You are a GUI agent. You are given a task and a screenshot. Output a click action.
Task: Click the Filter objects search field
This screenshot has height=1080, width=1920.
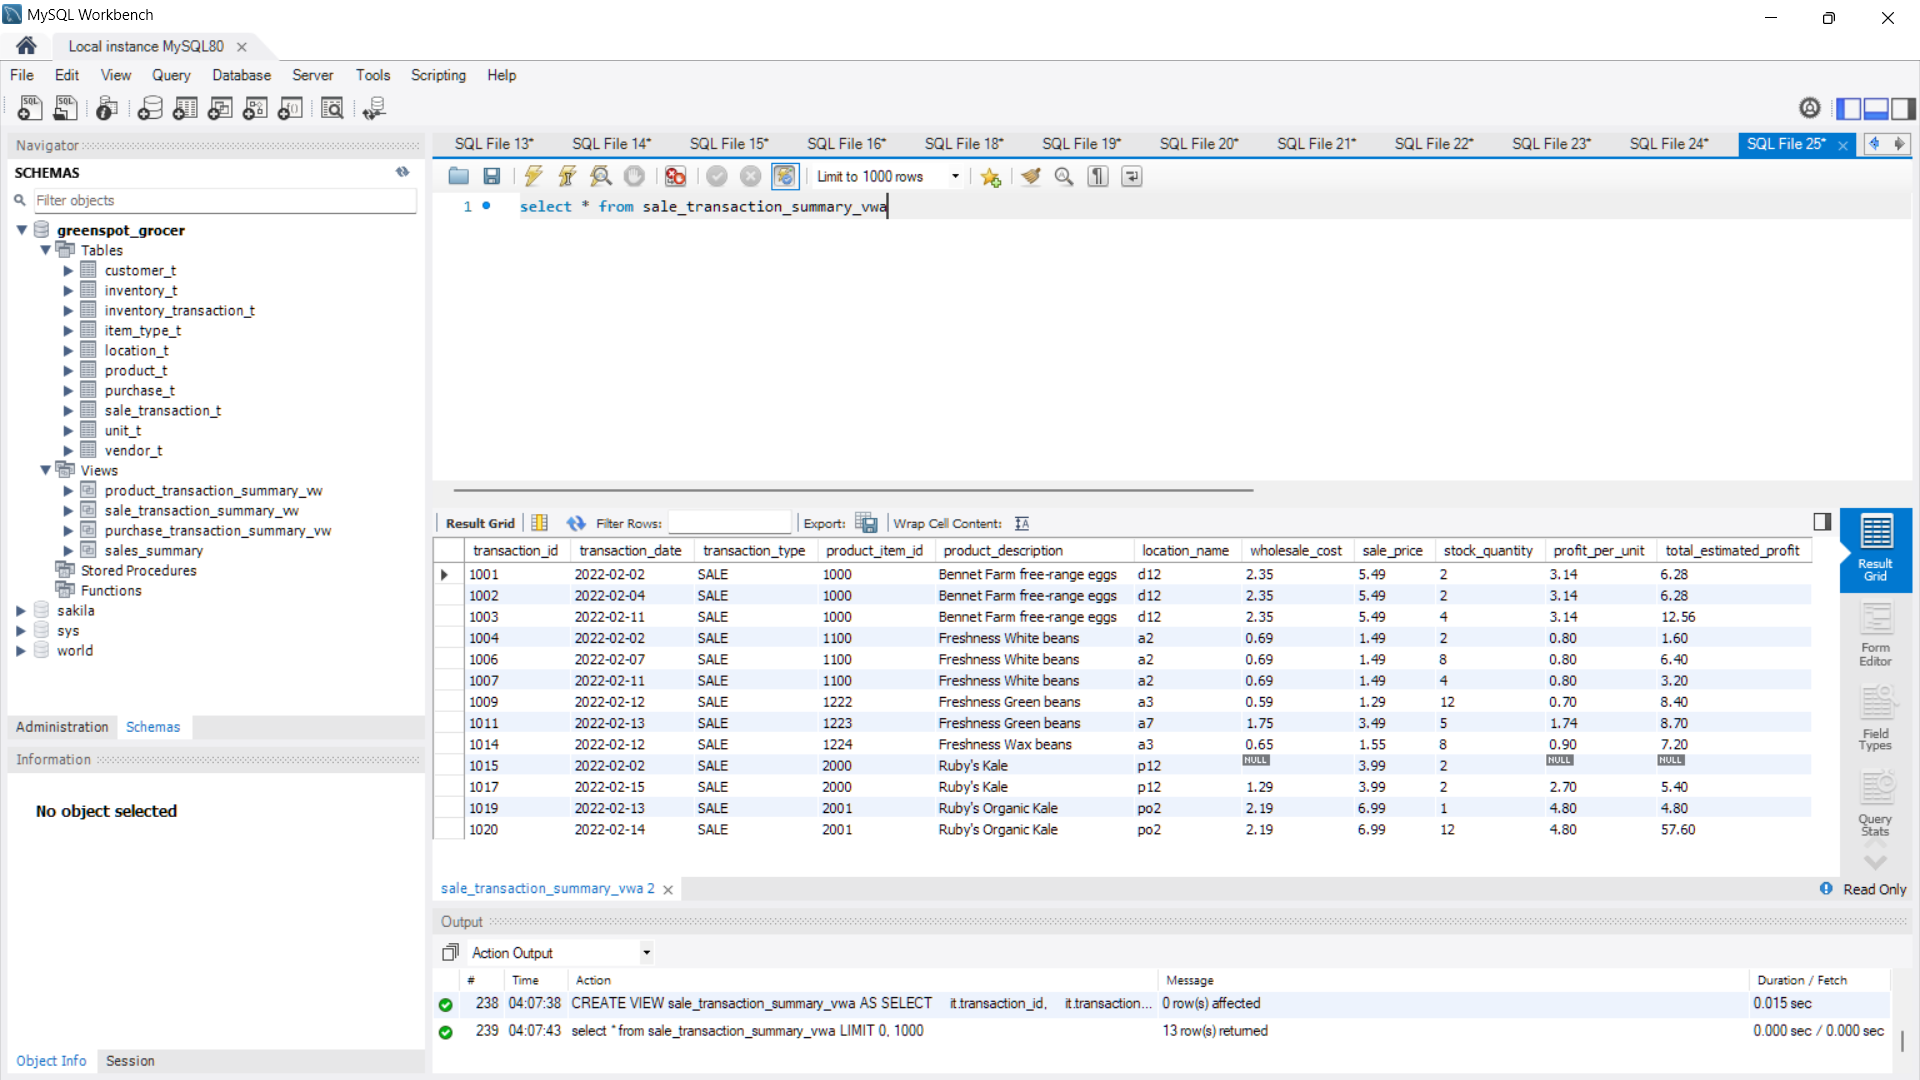pos(225,200)
